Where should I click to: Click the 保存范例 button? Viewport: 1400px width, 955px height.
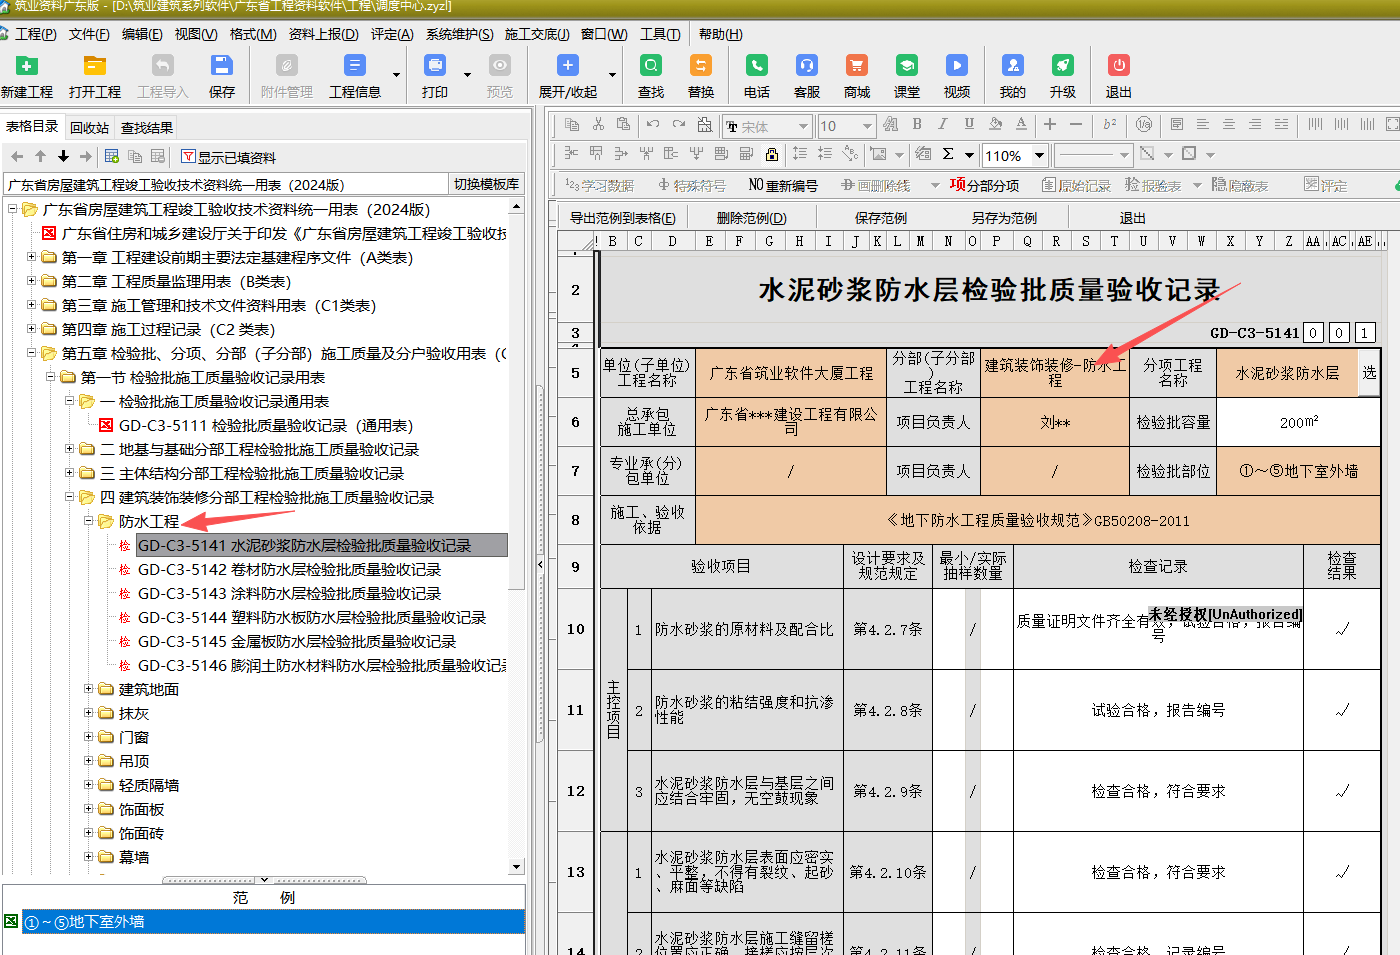(x=881, y=218)
